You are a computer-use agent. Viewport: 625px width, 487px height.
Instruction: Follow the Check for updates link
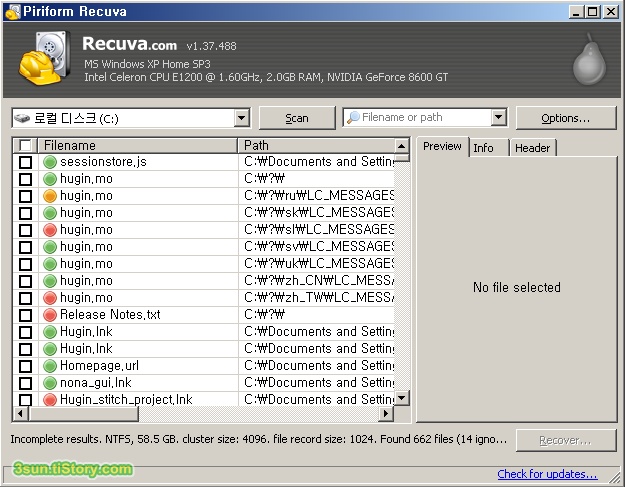pos(547,474)
